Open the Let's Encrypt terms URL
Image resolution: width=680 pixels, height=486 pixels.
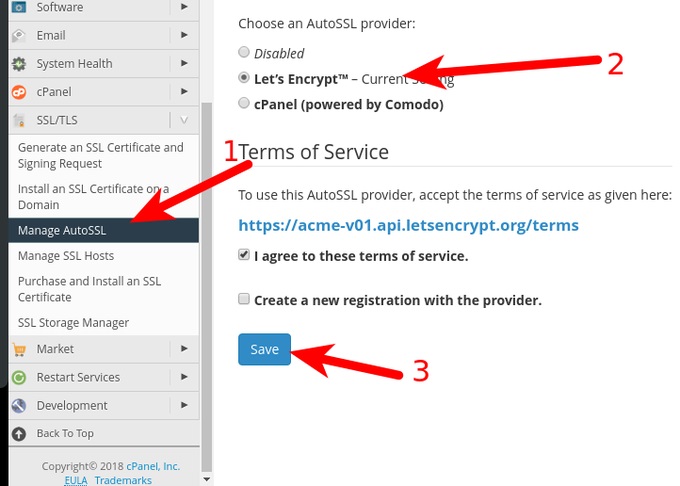pyautogui.click(x=408, y=225)
